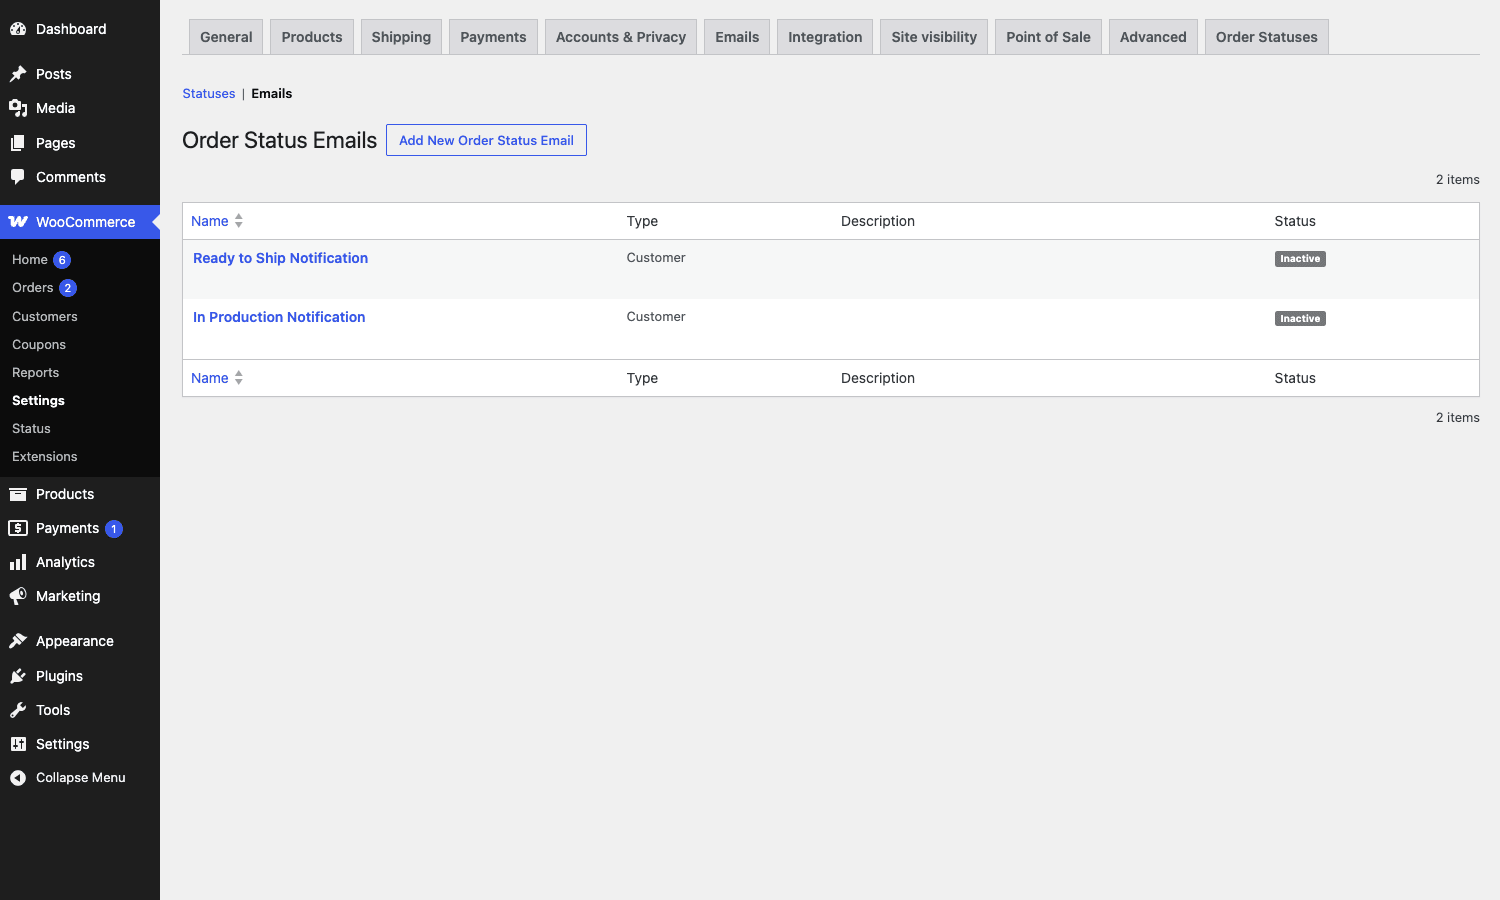The height and width of the screenshot is (900, 1500).
Task: Click the Orders badge showing 2
Action: click(68, 288)
